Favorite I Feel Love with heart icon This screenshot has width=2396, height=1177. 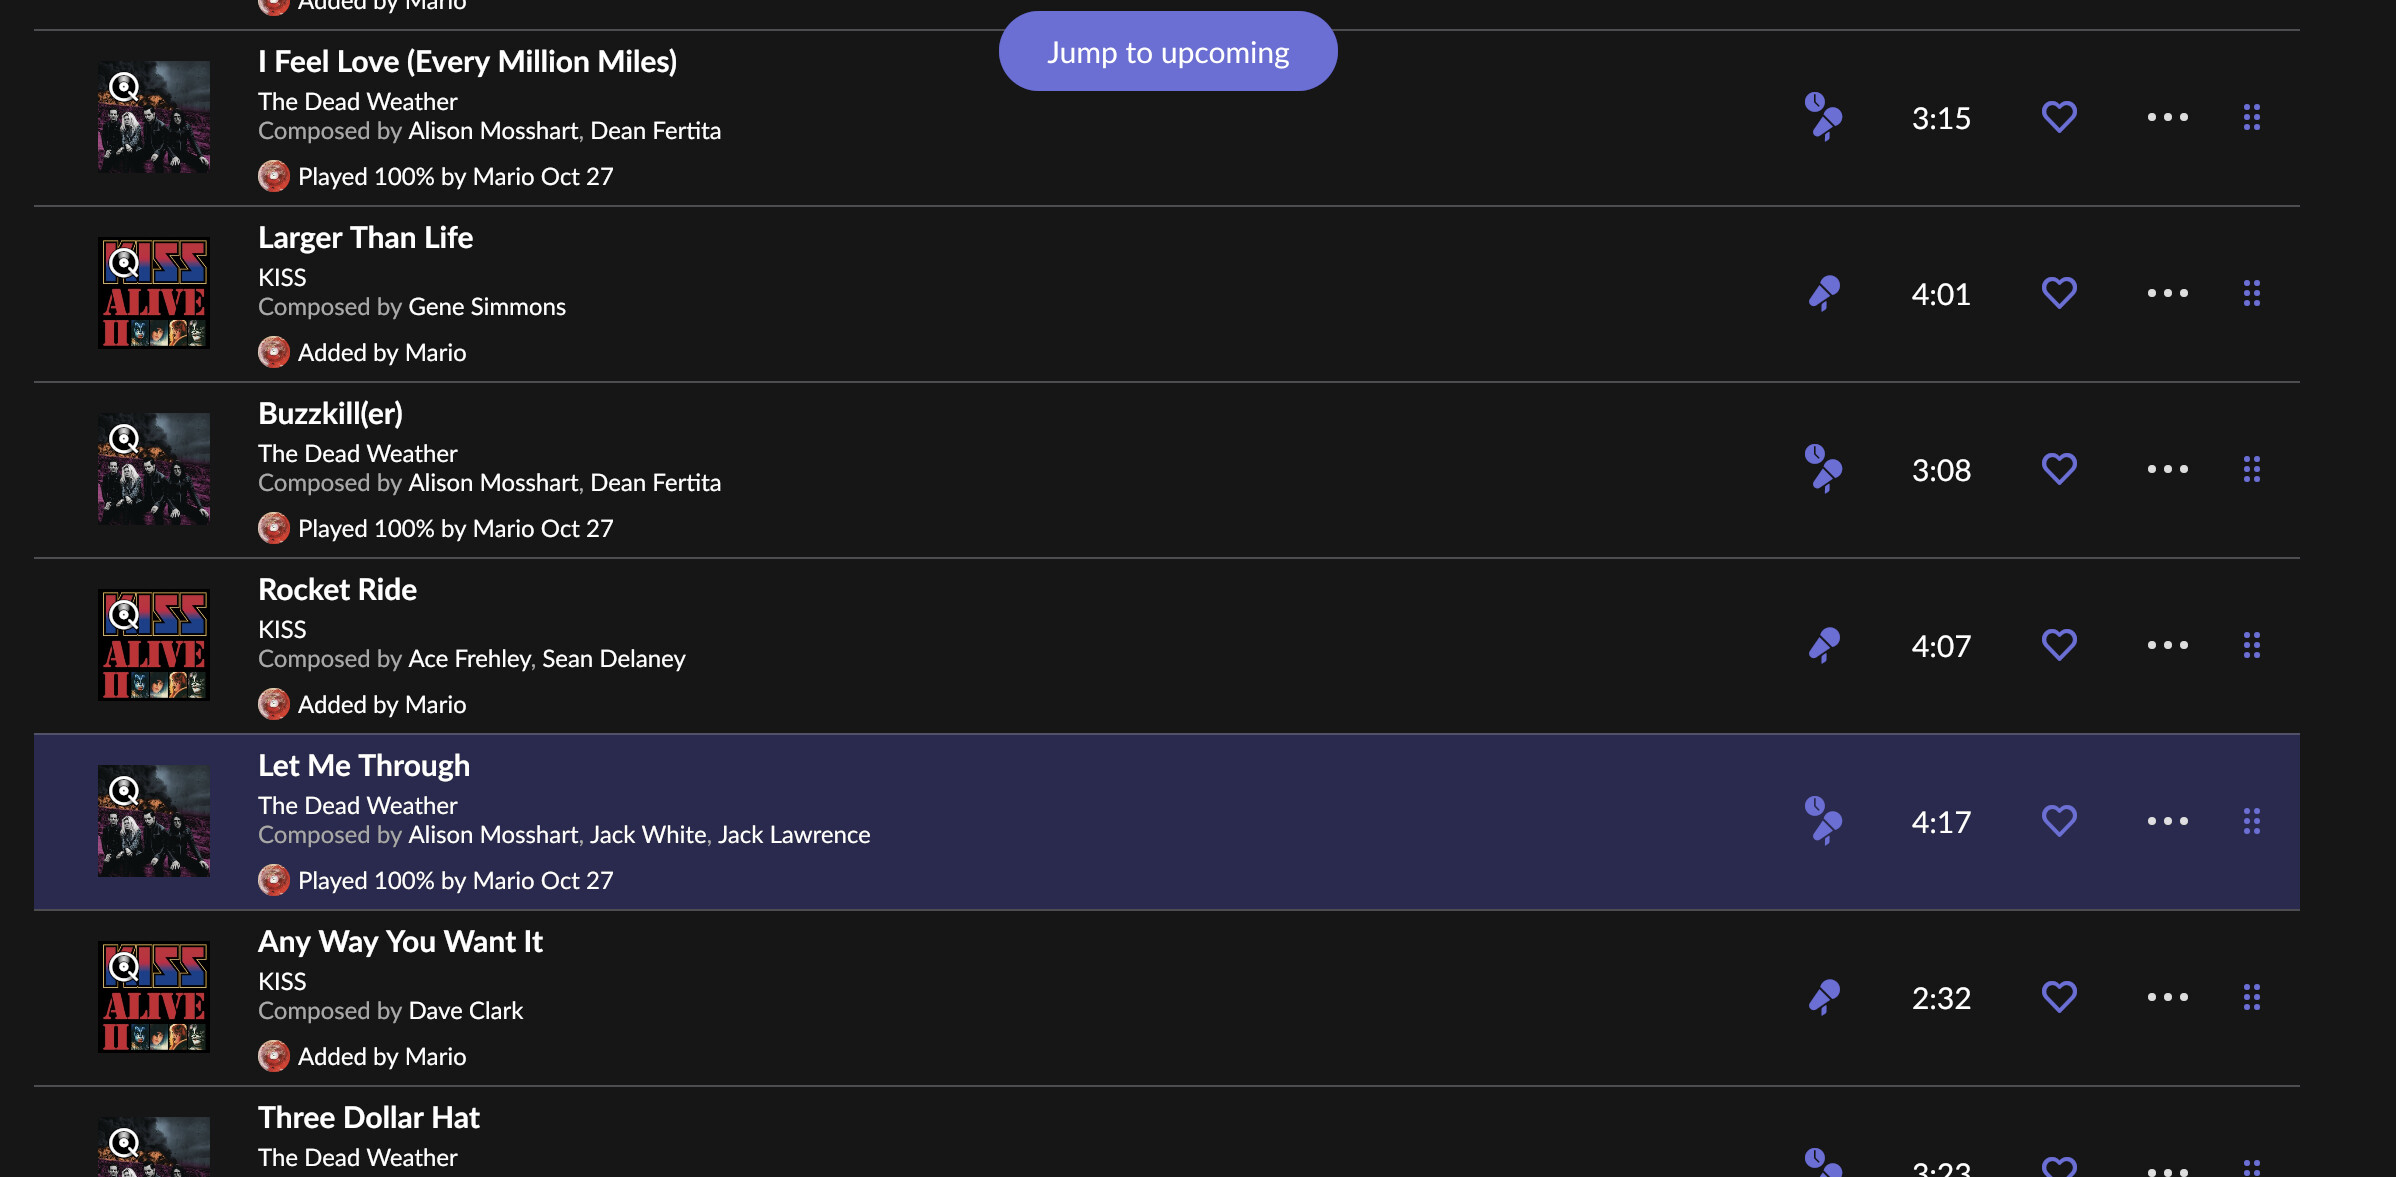click(2059, 117)
